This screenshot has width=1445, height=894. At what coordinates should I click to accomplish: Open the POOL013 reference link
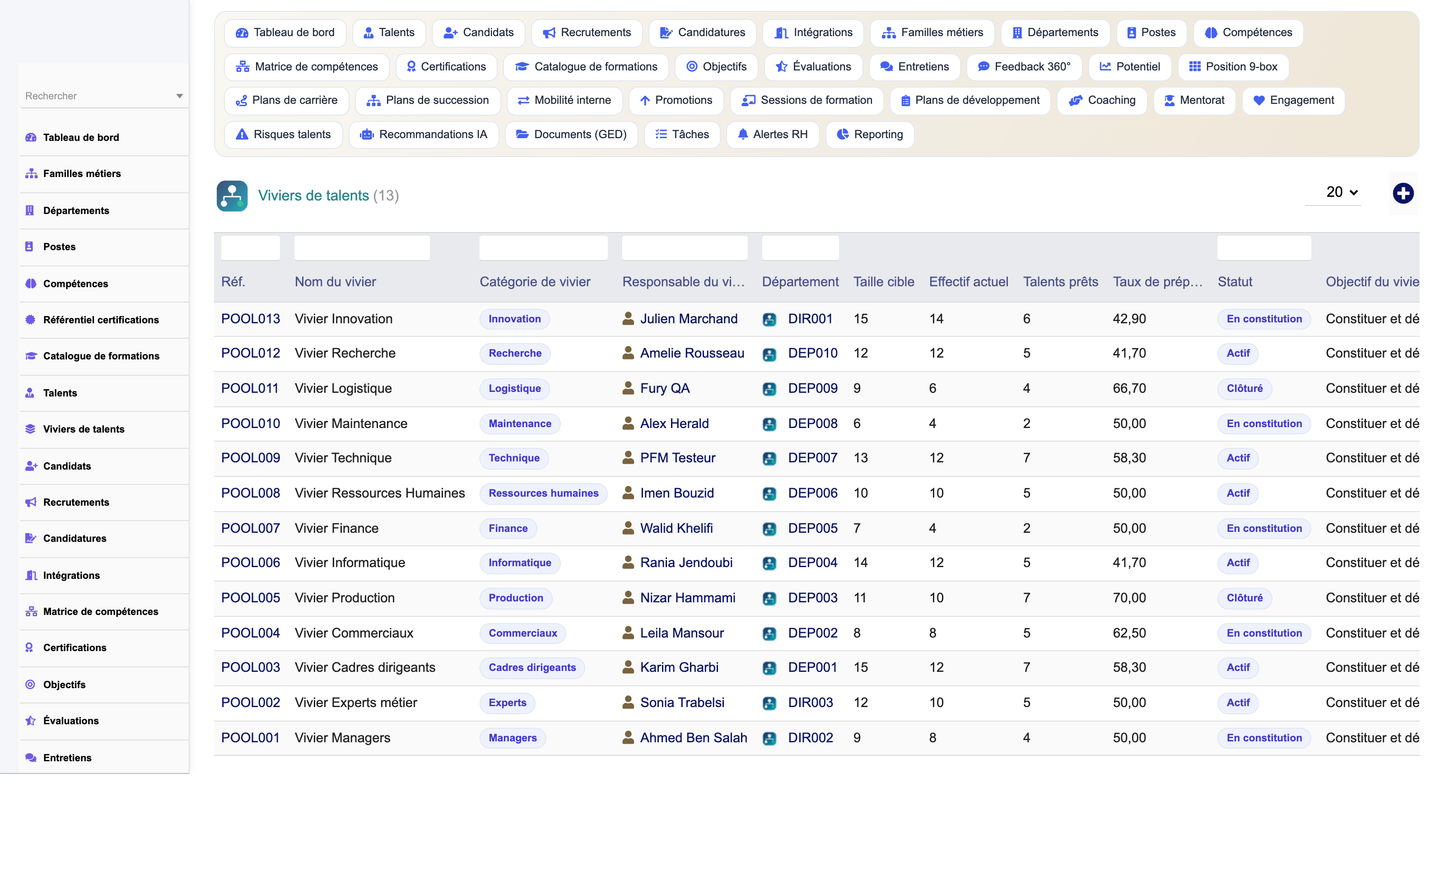(250, 319)
